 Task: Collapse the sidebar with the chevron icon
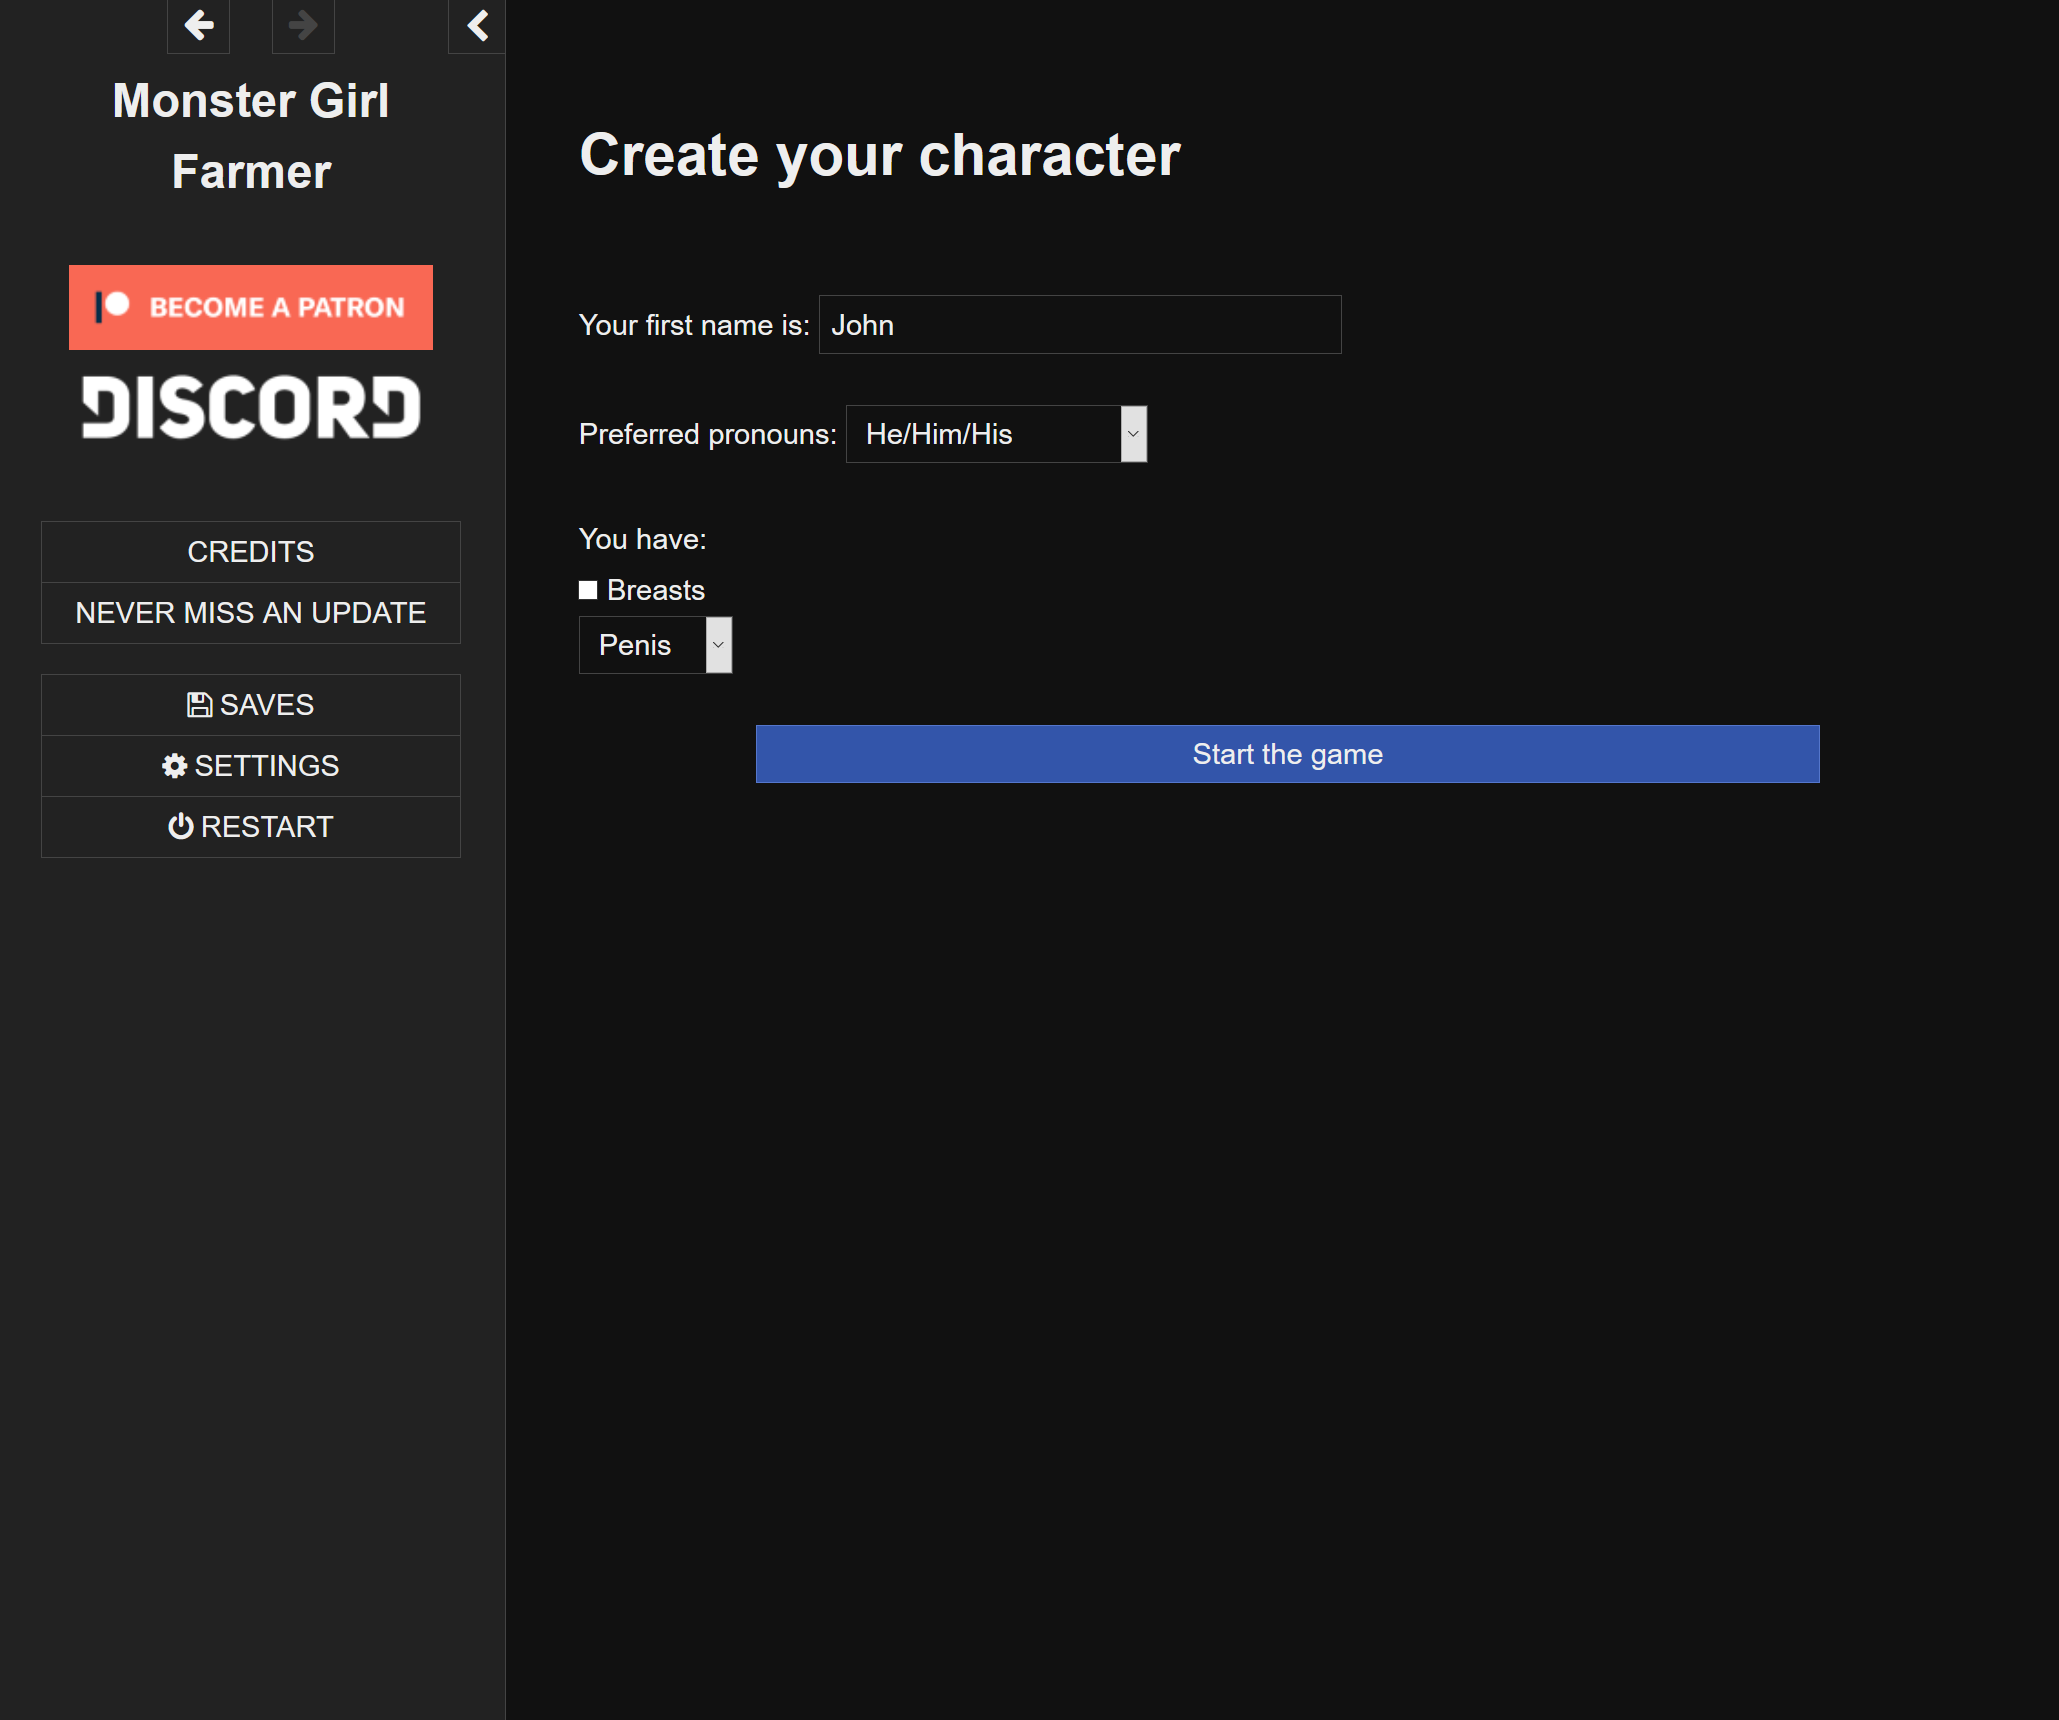[x=477, y=25]
